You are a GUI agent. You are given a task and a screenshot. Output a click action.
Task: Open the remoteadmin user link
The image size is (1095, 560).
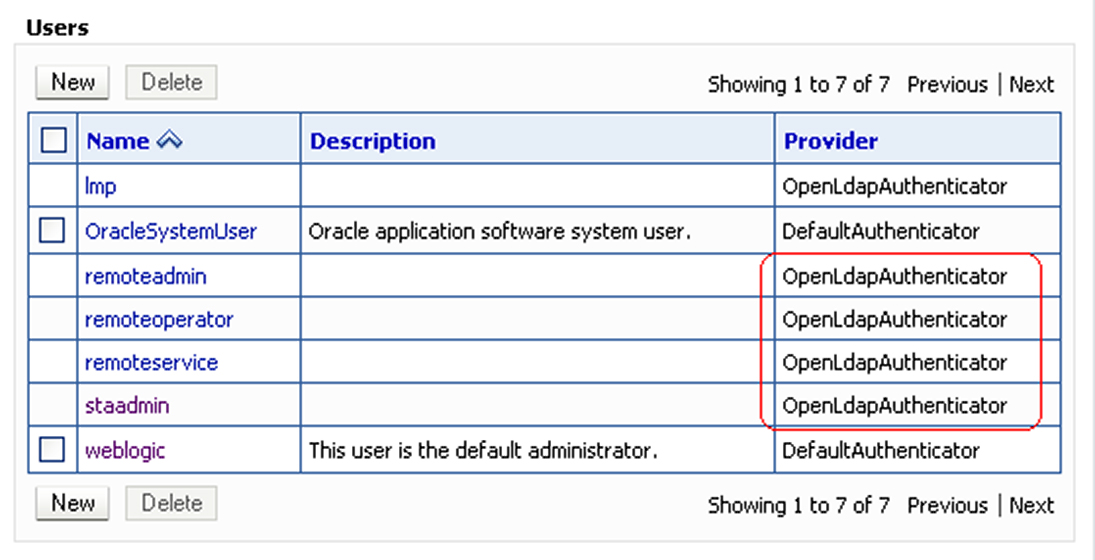[x=145, y=277]
